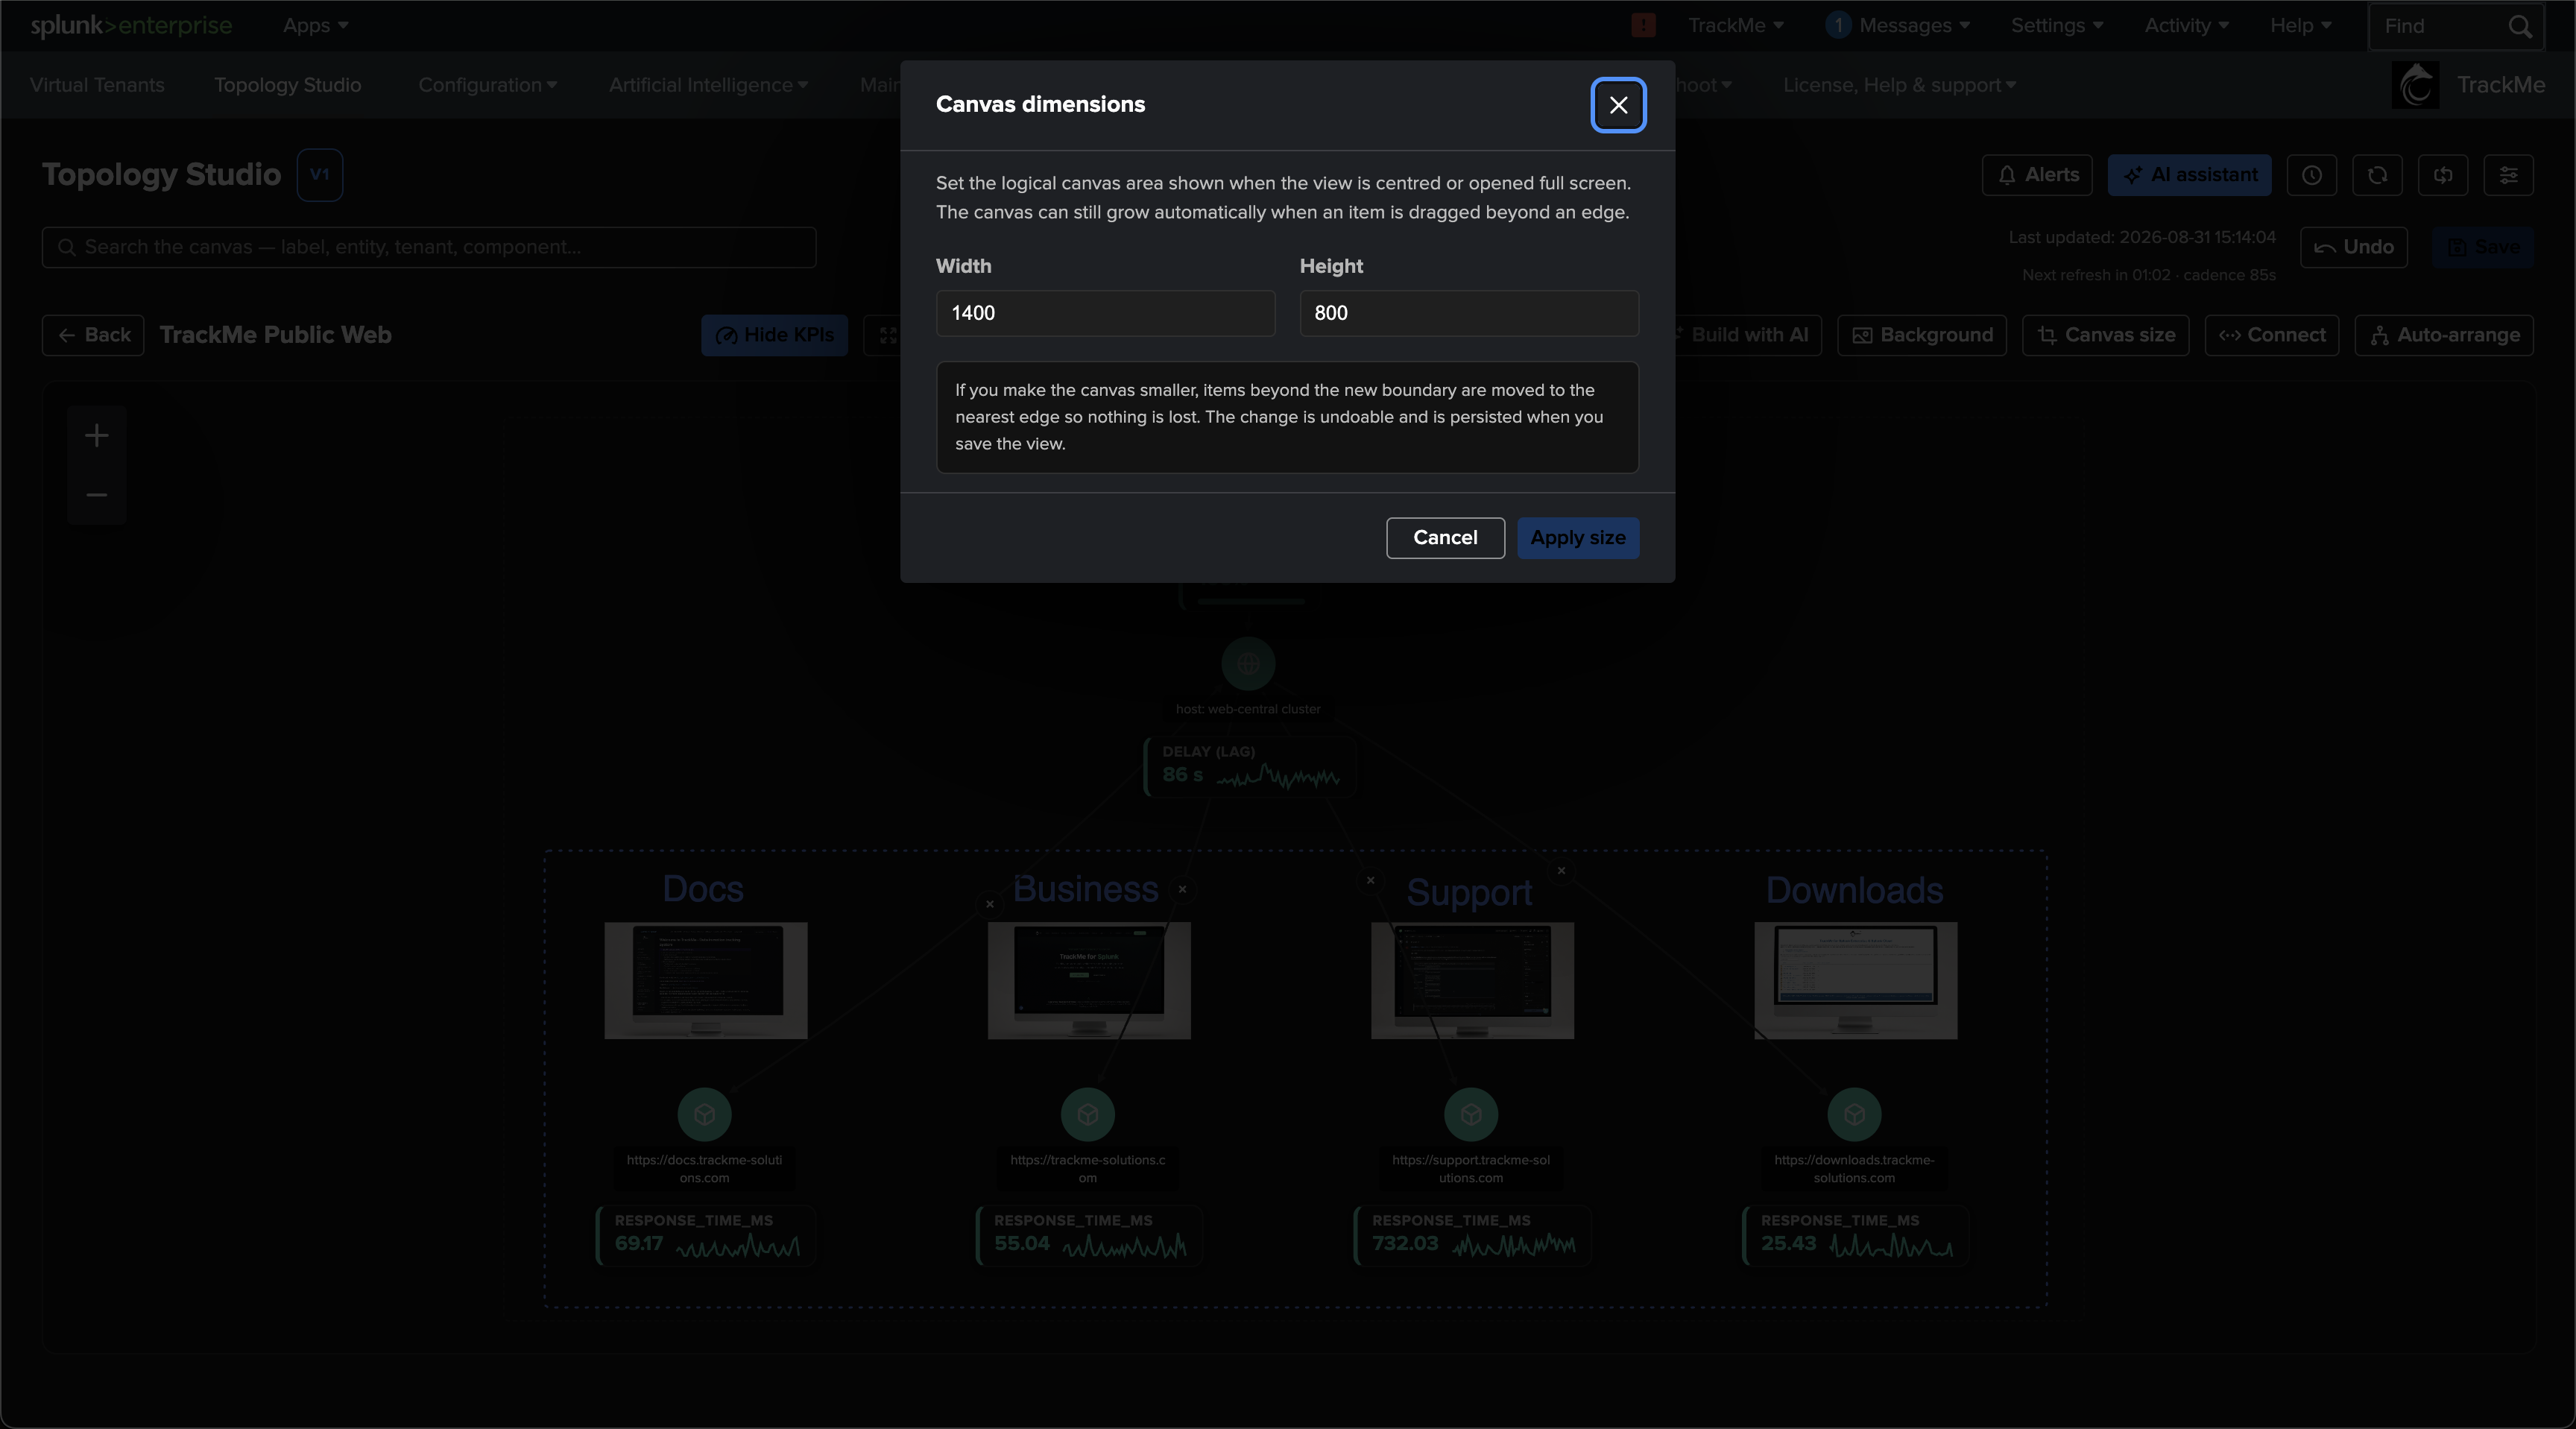Click the canvas zoom in plus icon

96,435
